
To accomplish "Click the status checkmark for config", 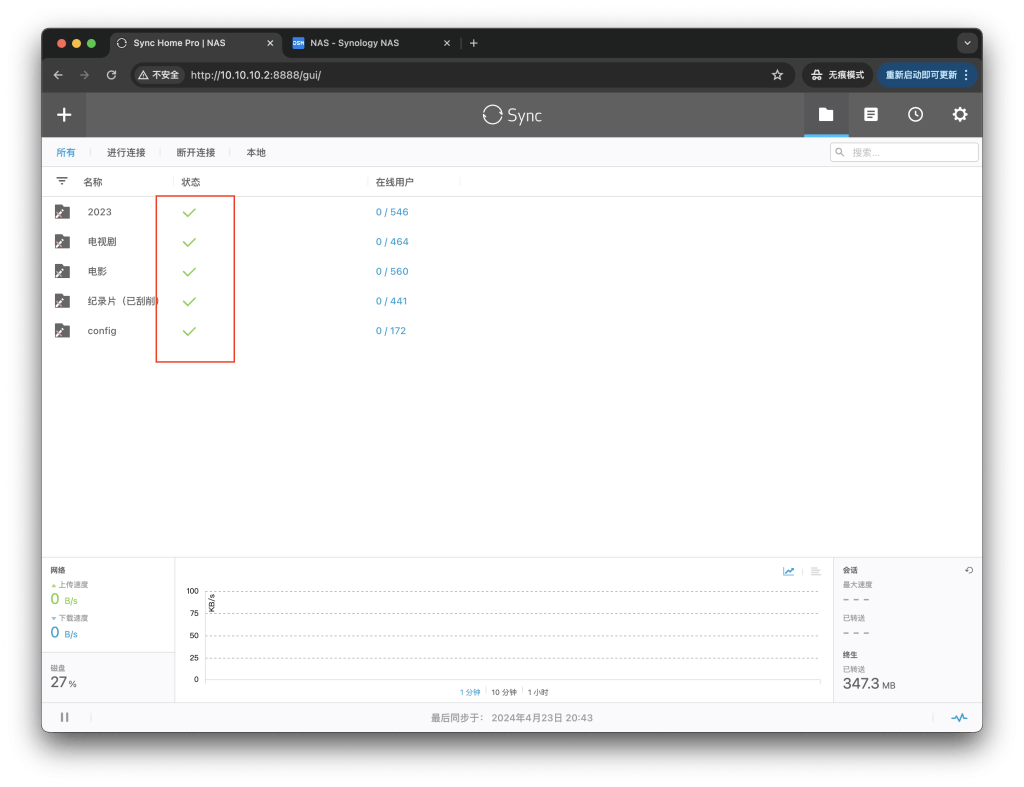I will [x=189, y=331].
